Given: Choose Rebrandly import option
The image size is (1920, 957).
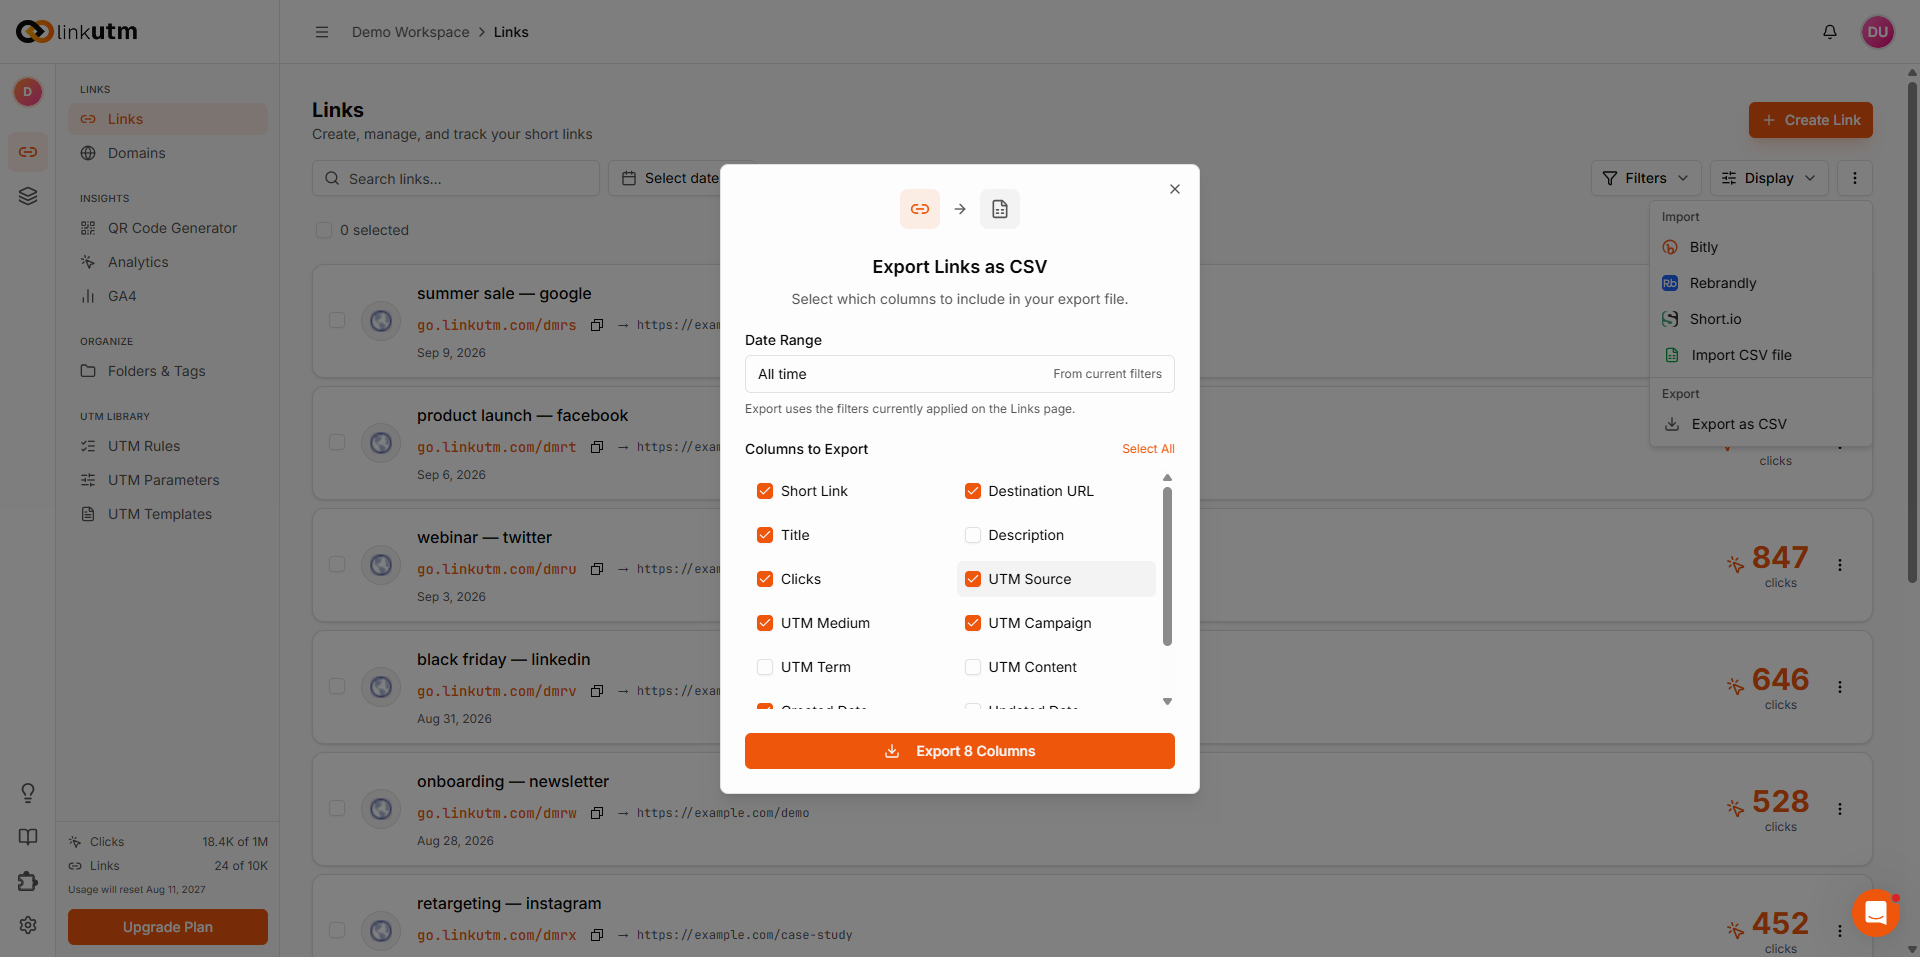Looking at the screenshot, I should pyautogui.click(x=1760, y=283).
